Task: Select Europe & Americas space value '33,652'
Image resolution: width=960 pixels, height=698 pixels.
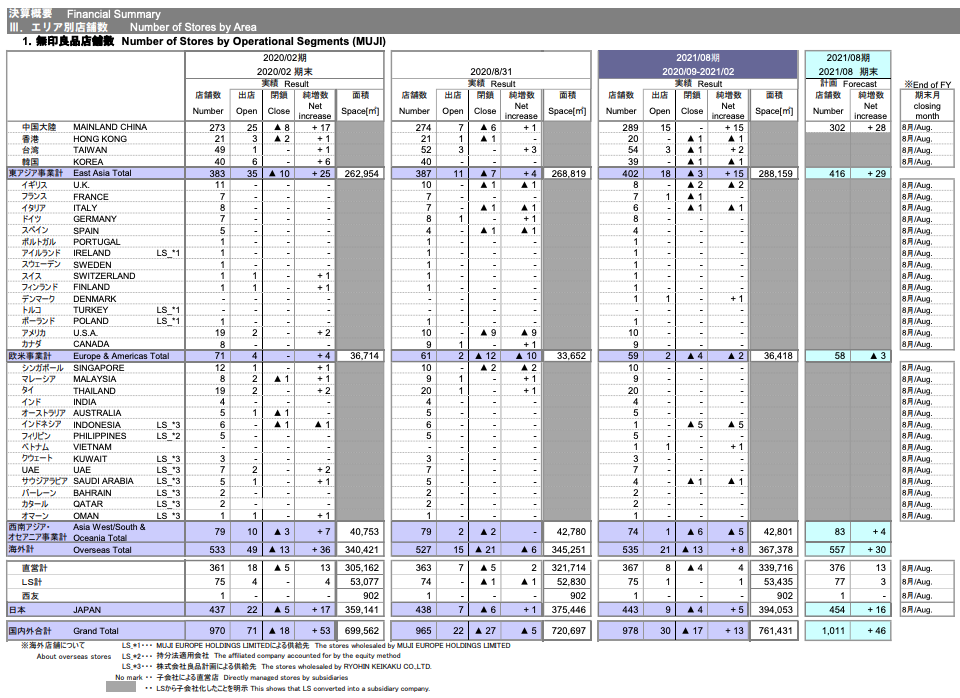Action: pos(571,356)
